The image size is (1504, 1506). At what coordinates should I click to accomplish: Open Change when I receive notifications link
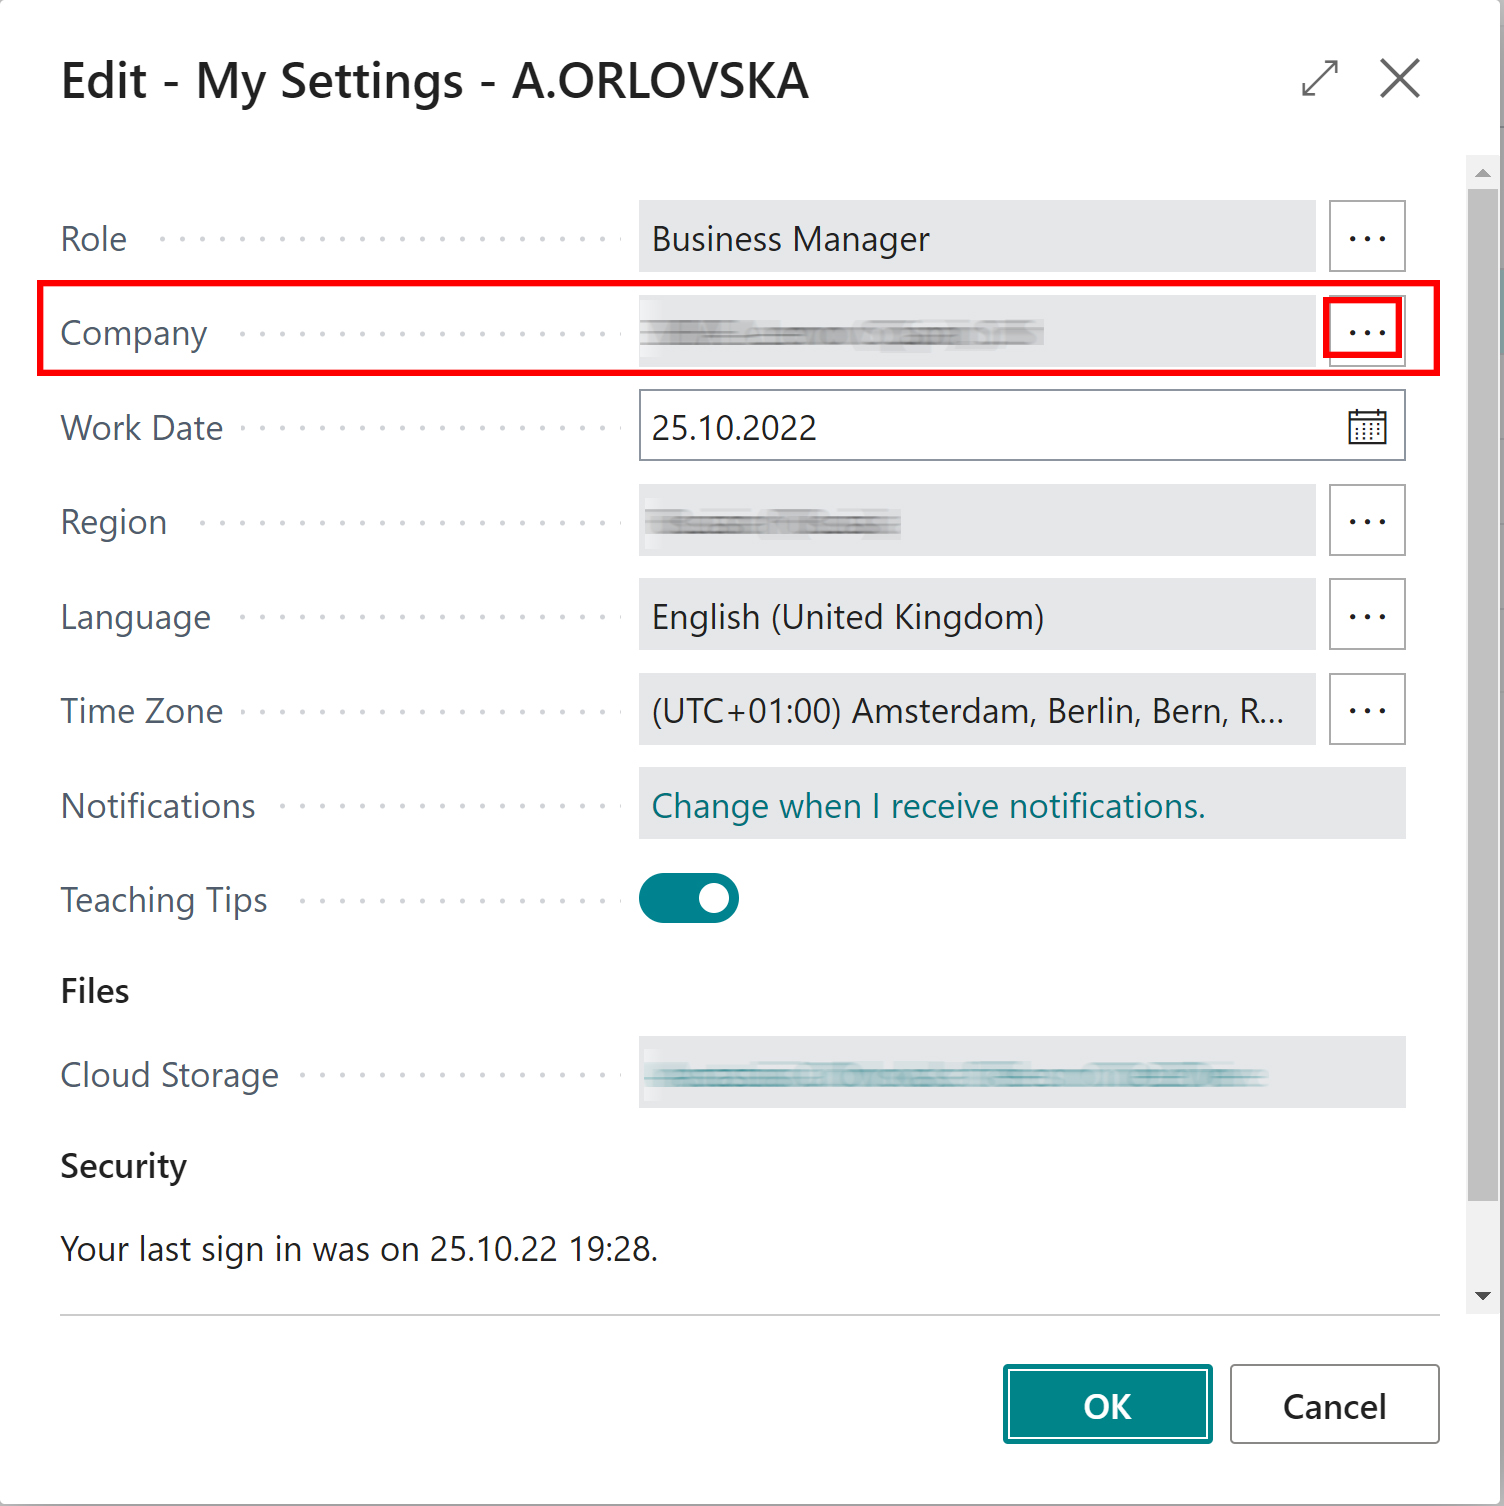click(x=928, y=806)
